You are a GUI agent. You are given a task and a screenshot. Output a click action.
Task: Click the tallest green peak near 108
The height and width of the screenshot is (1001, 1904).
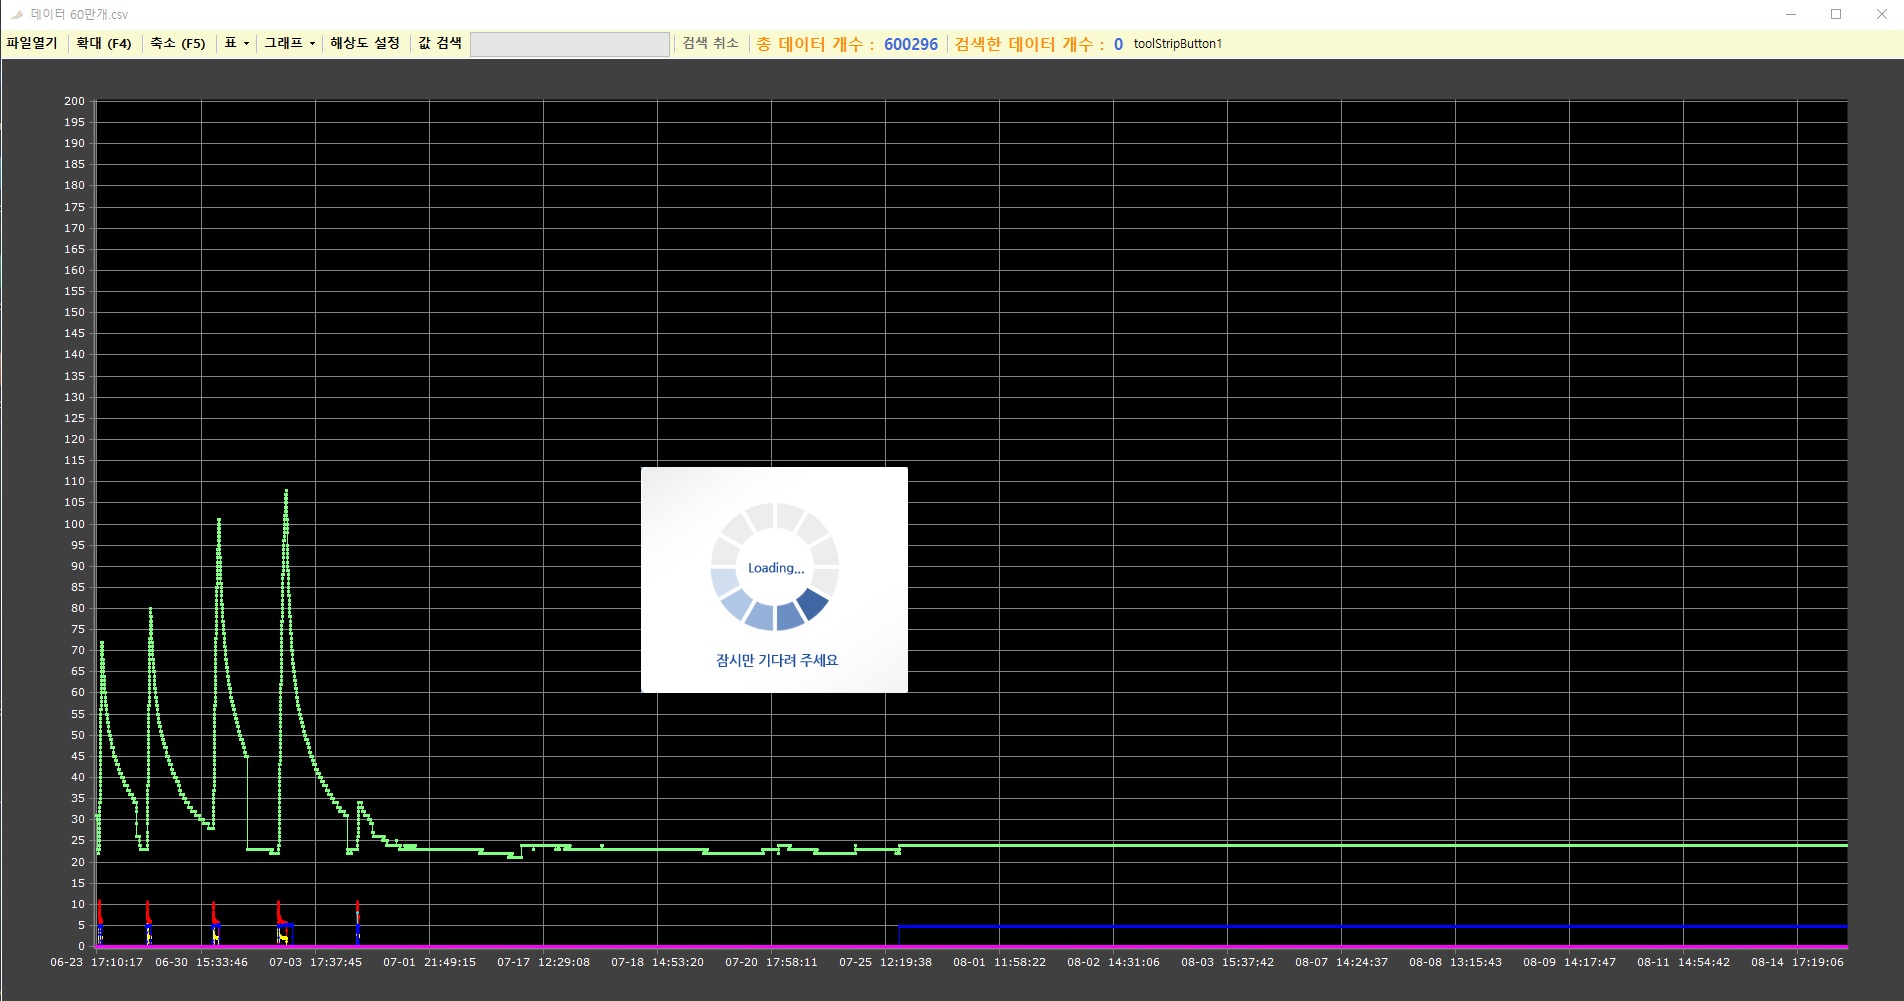[286, 492]
